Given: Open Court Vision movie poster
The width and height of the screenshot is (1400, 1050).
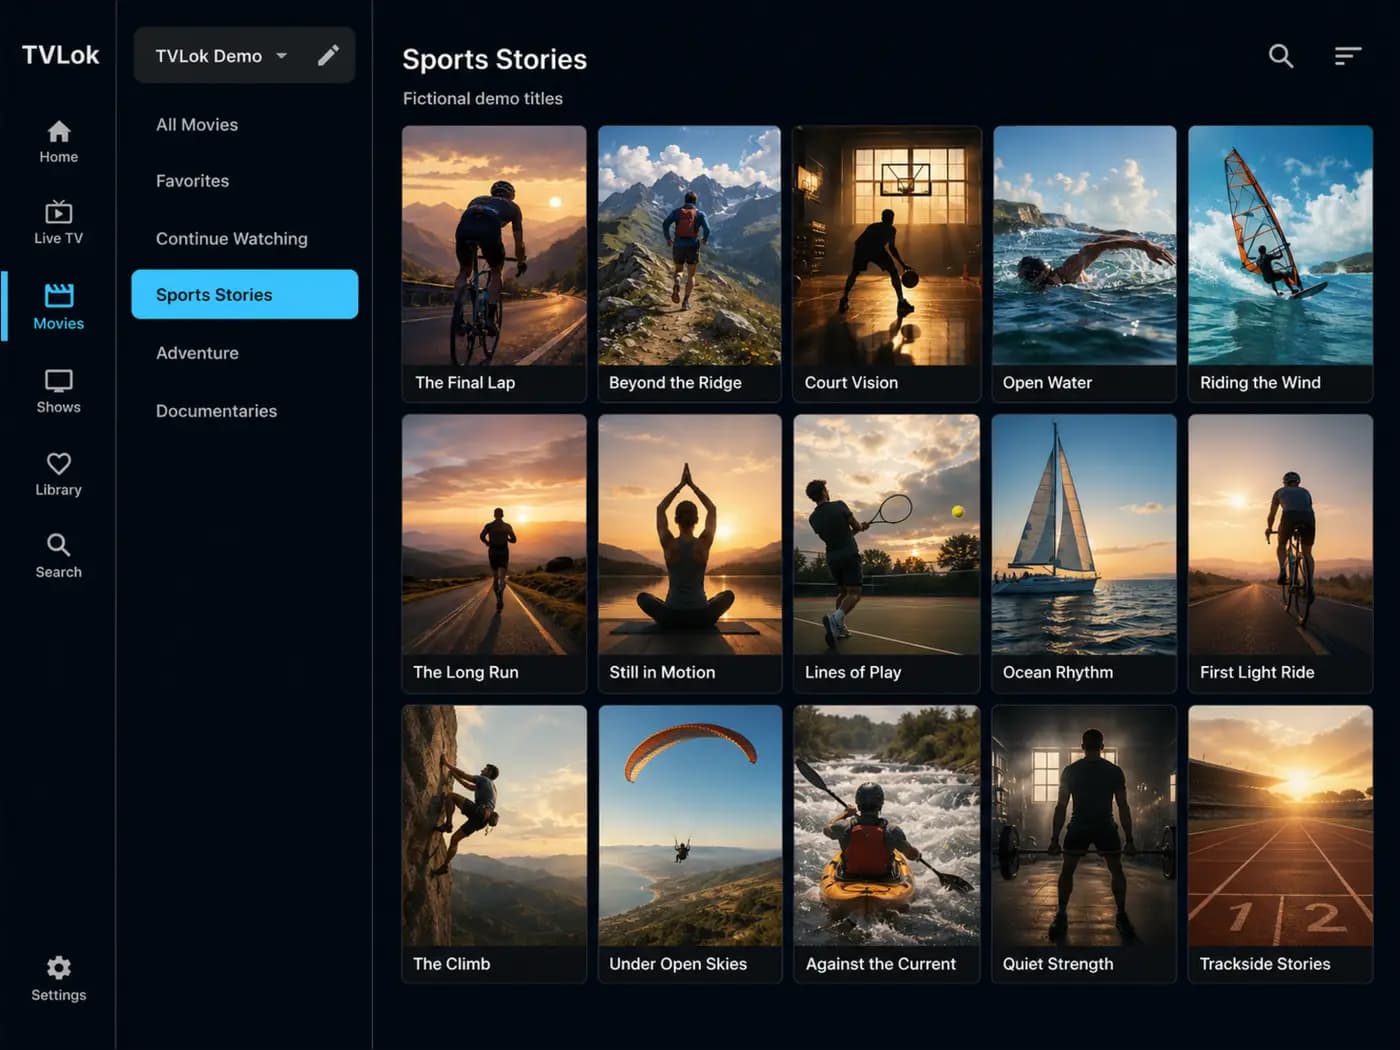Looking at the screenshot, I should point(886,264).
